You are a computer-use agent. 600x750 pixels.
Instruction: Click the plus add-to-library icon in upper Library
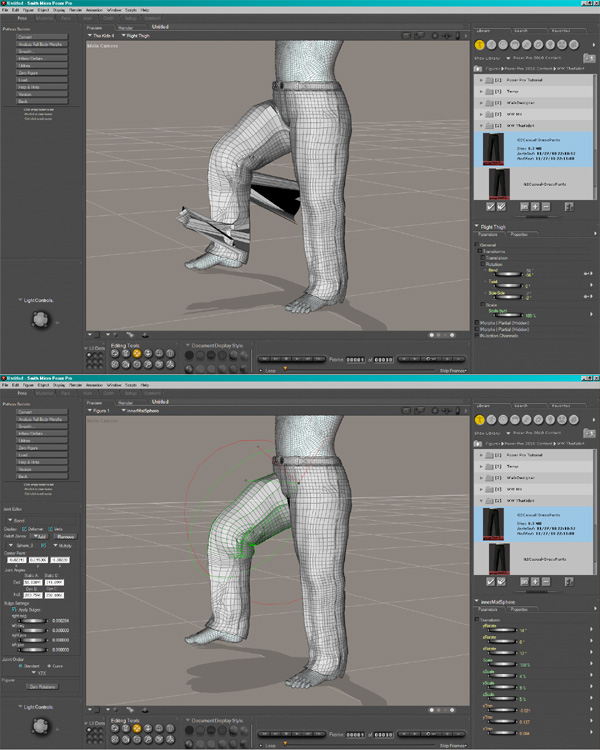point(535,206)
